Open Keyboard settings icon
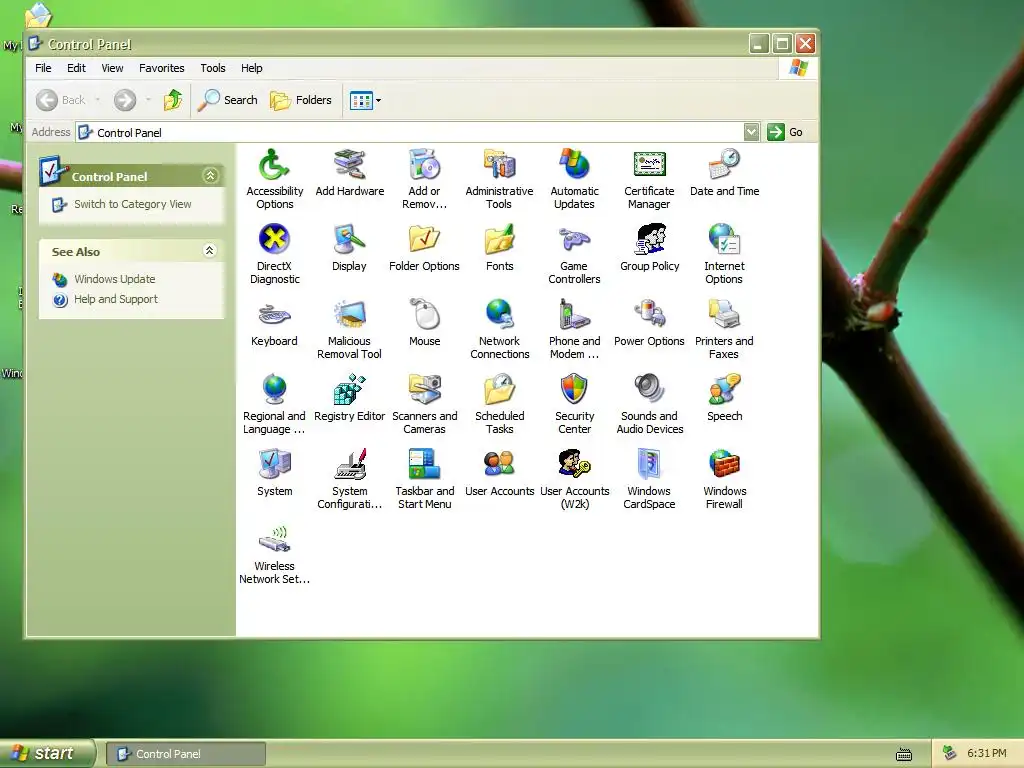1024x768 pixels. point(274,323)
